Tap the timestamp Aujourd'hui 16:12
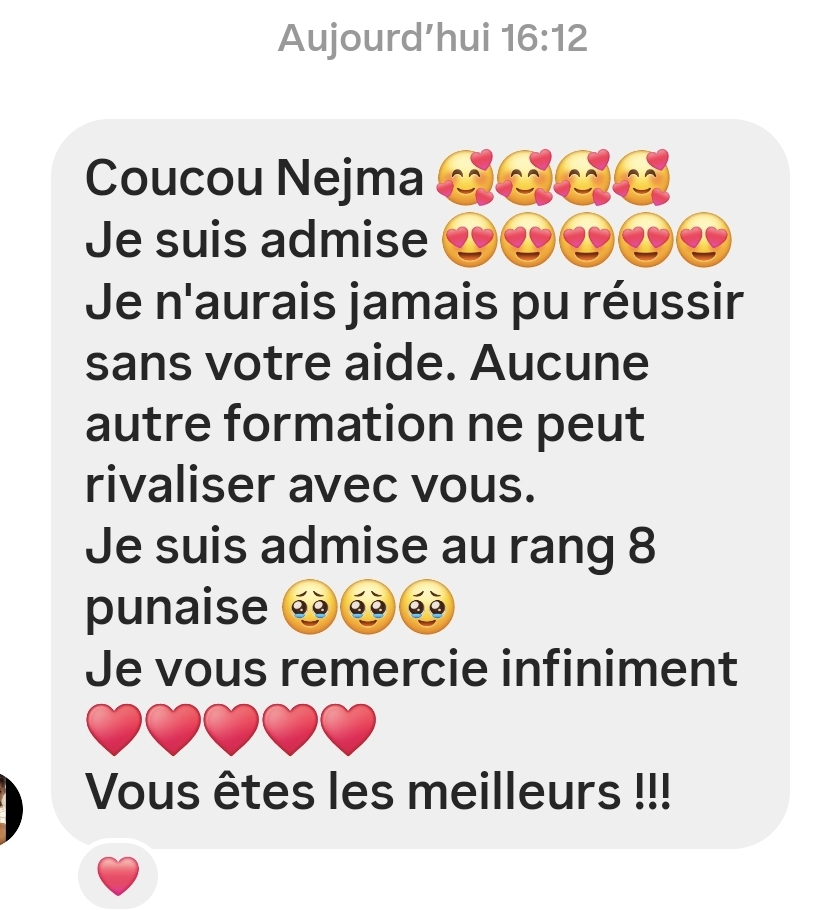Image resolution: width=816 pixels, height=910 pixels. 432,38
